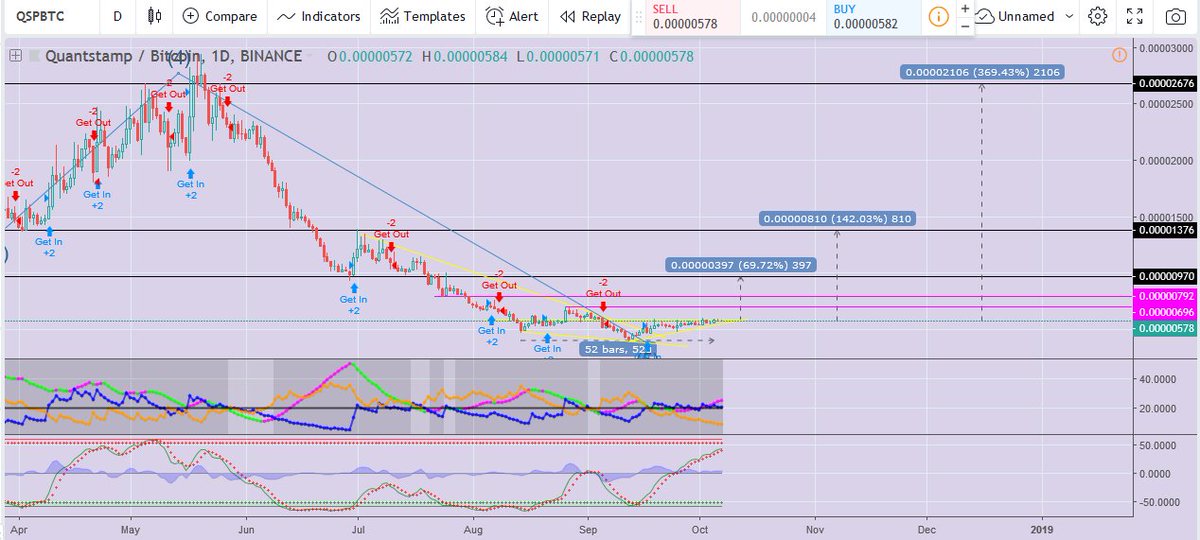
Task: Select the 369.43% measurement label
Action: (982, 72)
